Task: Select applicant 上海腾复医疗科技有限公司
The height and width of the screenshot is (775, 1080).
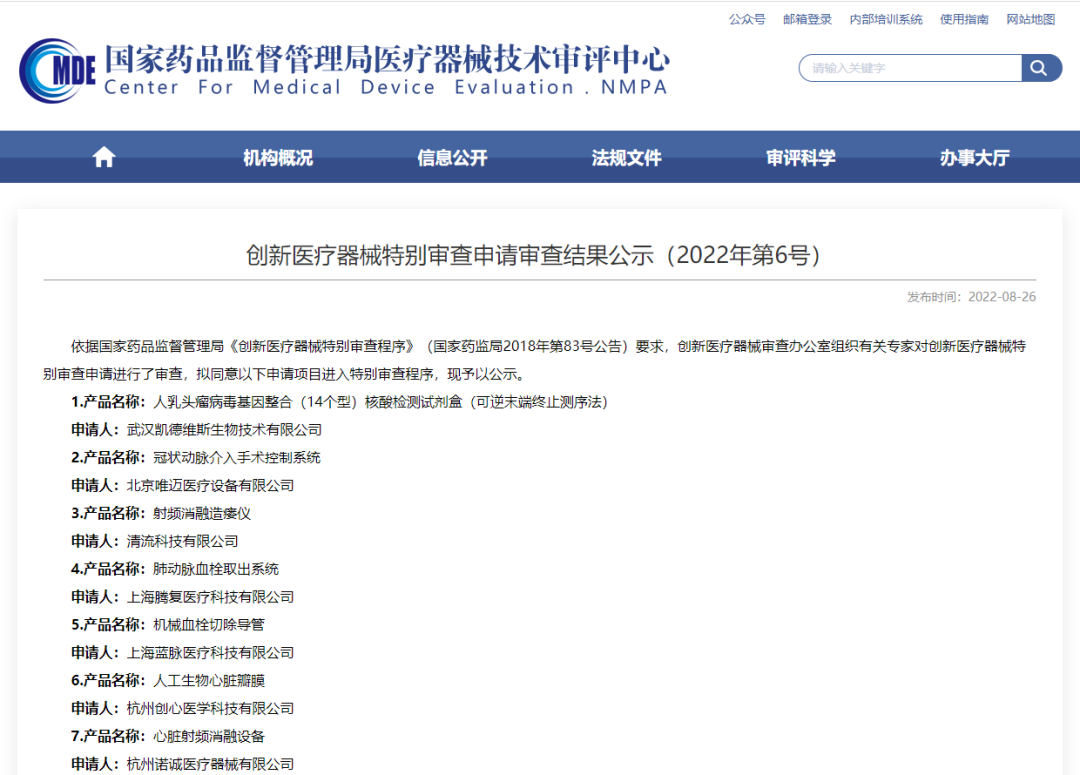Action: click(210, 597)
